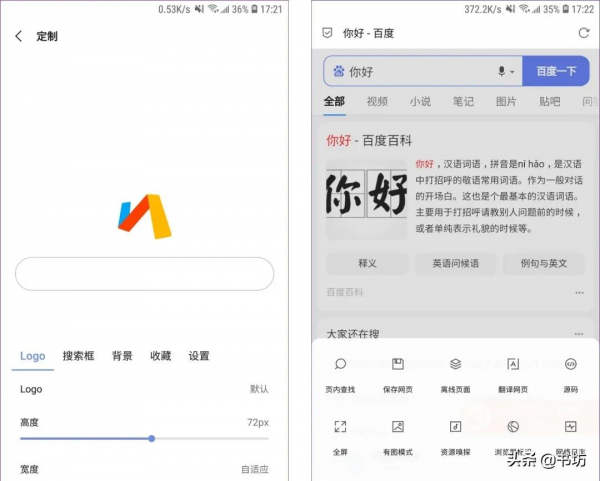Screen dimensions: 600x481
Task: Open the three-dot menu beside 百度百科
Action: 579,293
